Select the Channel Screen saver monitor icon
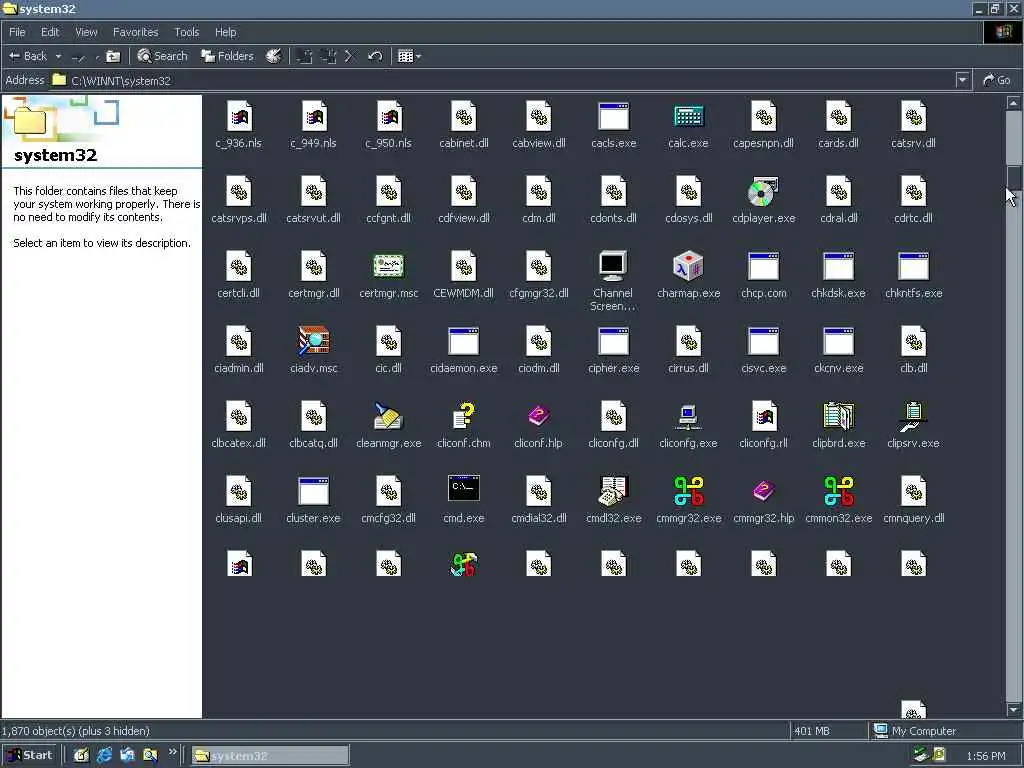This screenshot has width=1024, height=768. (x=613, y=266)
